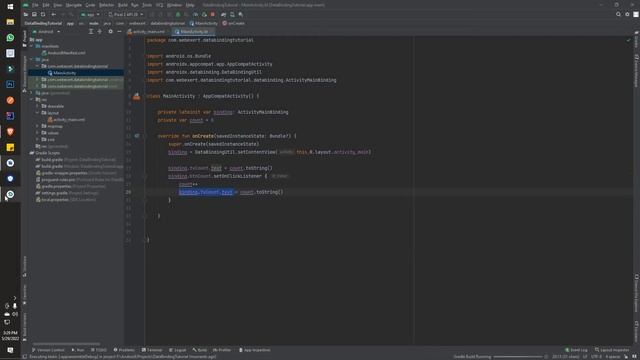This screenshot has width=640, height=360.
Task: Open the Run tool window
Action: click(78, 350)
